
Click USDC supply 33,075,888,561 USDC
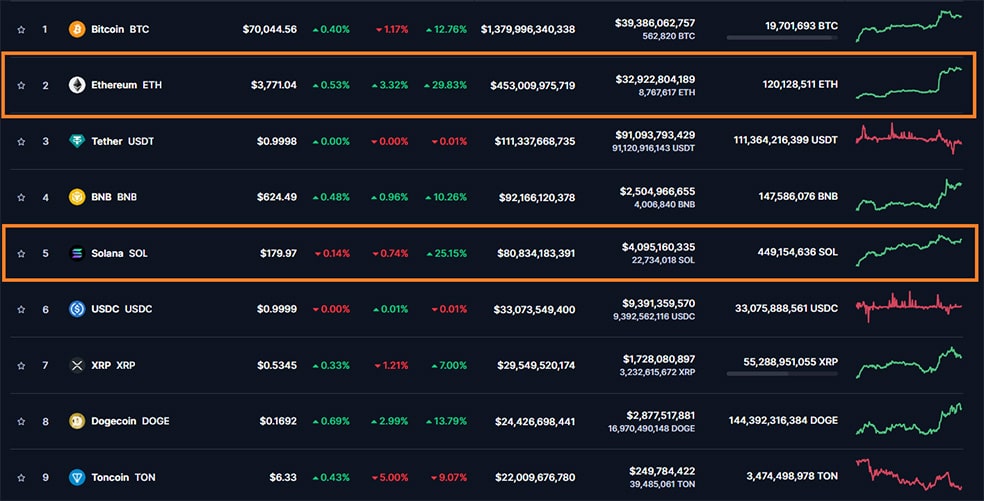click(x=786, y=308)
